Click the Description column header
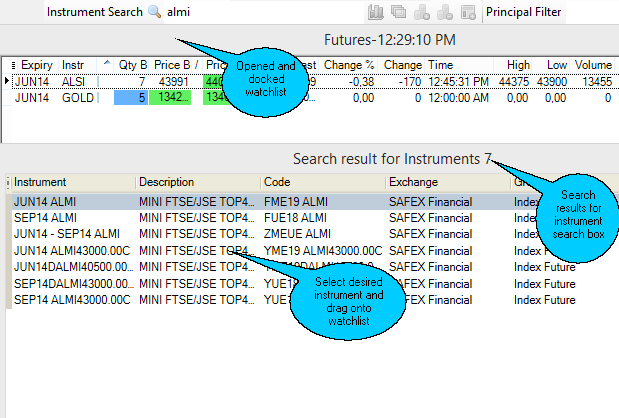This screenshot has height=418, width=619. pyautogui.click(x=166, y=182)
